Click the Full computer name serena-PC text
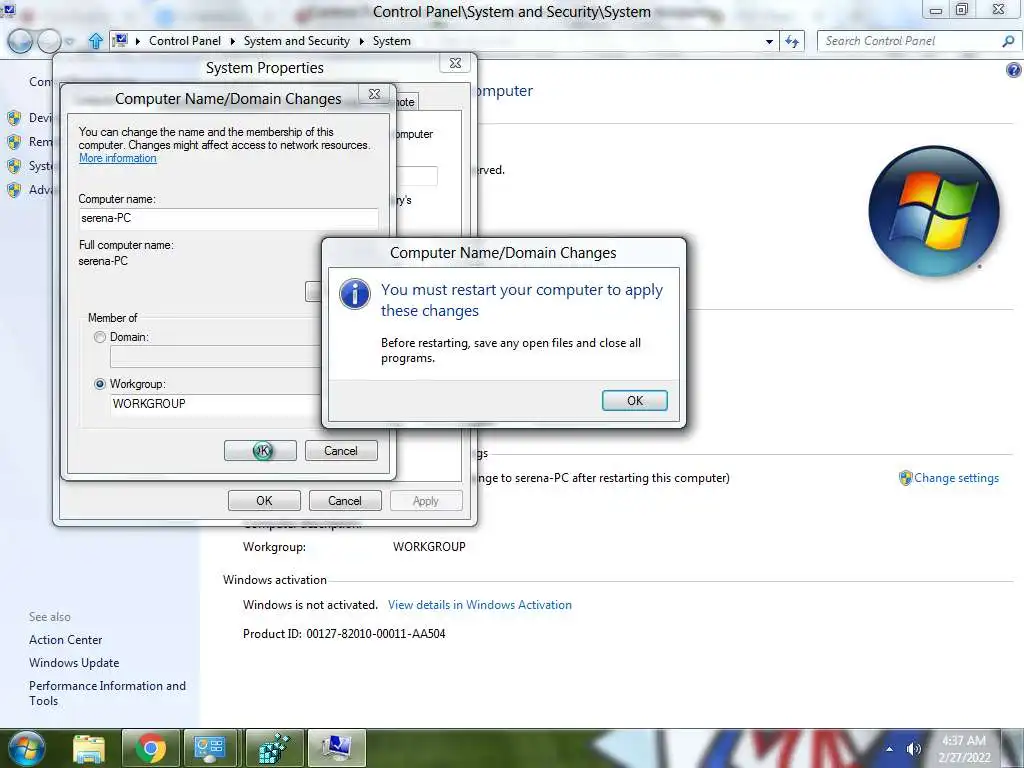Screen dimensions: 1024x768 pos(103,261)
